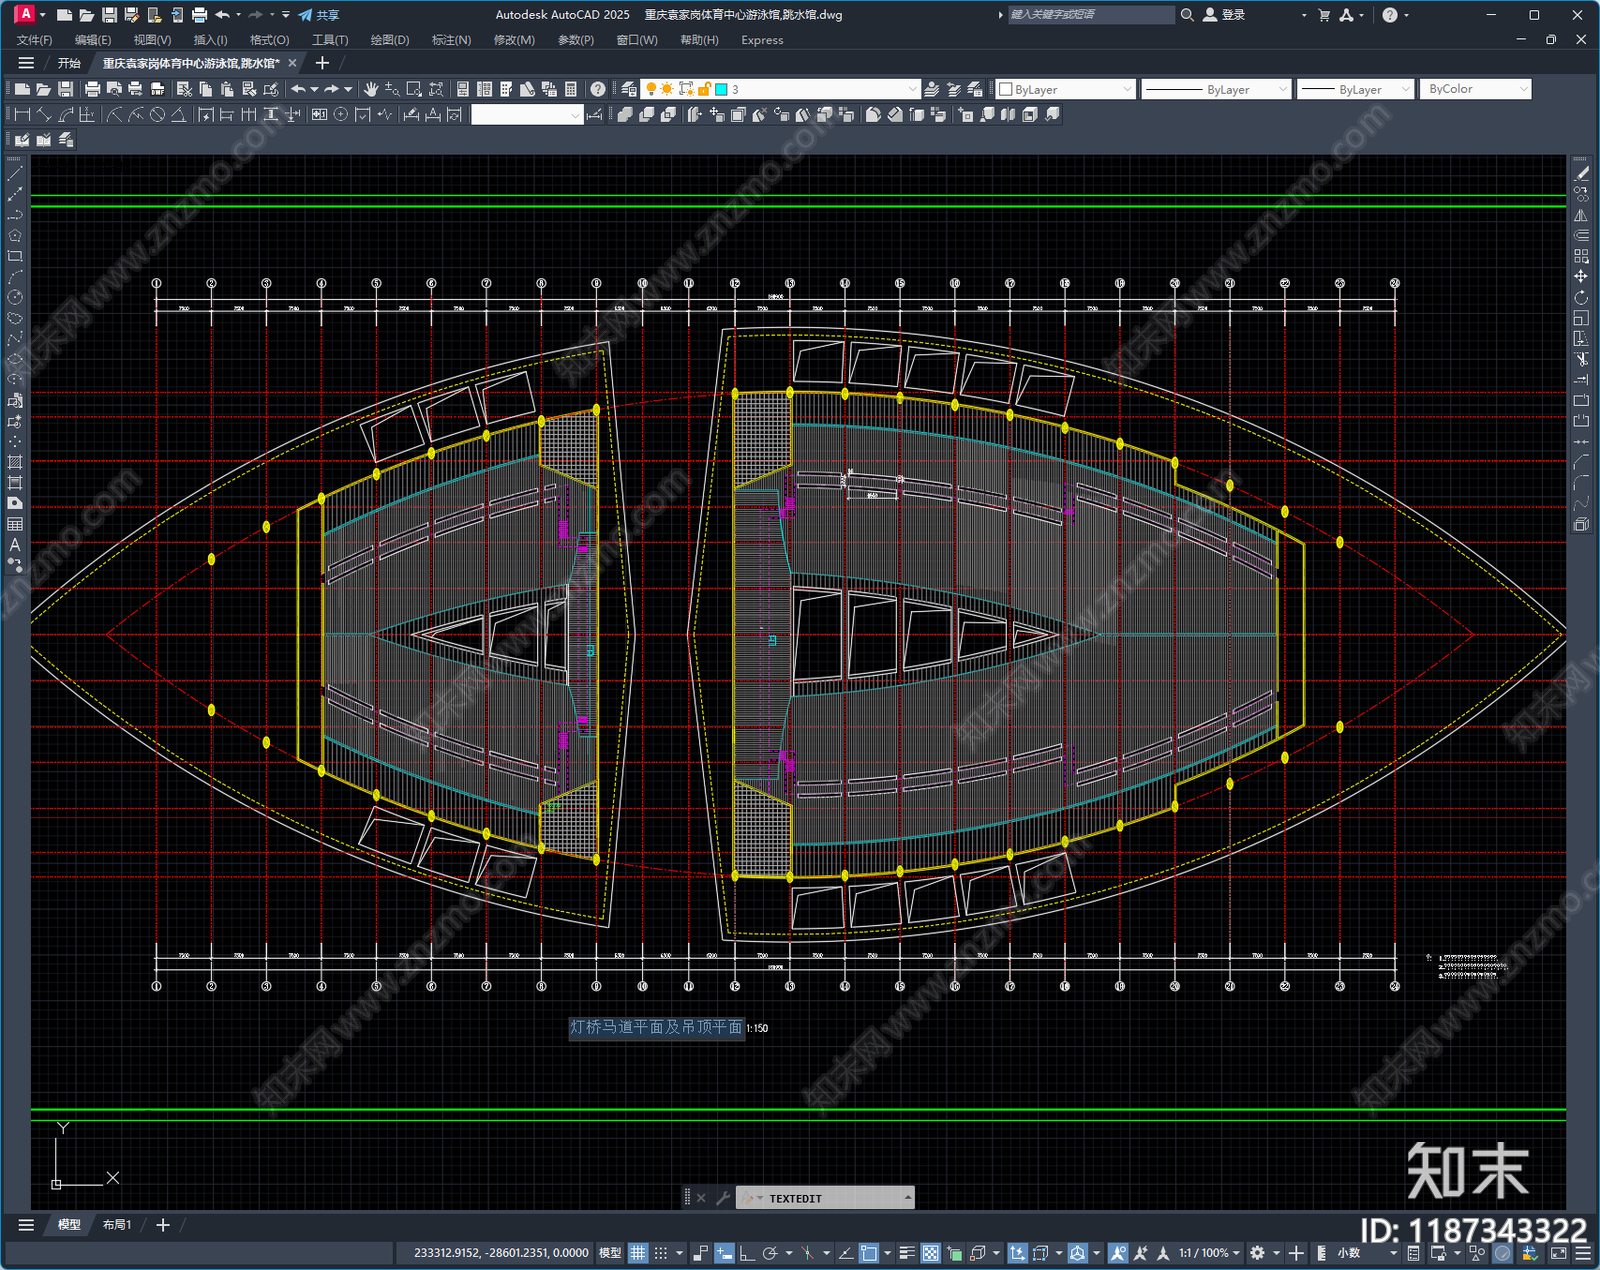1600x1270 pixels.
Task: Open the ByColor plot style dropdown
Action: pyautogui.click(x=1476, y=89)
